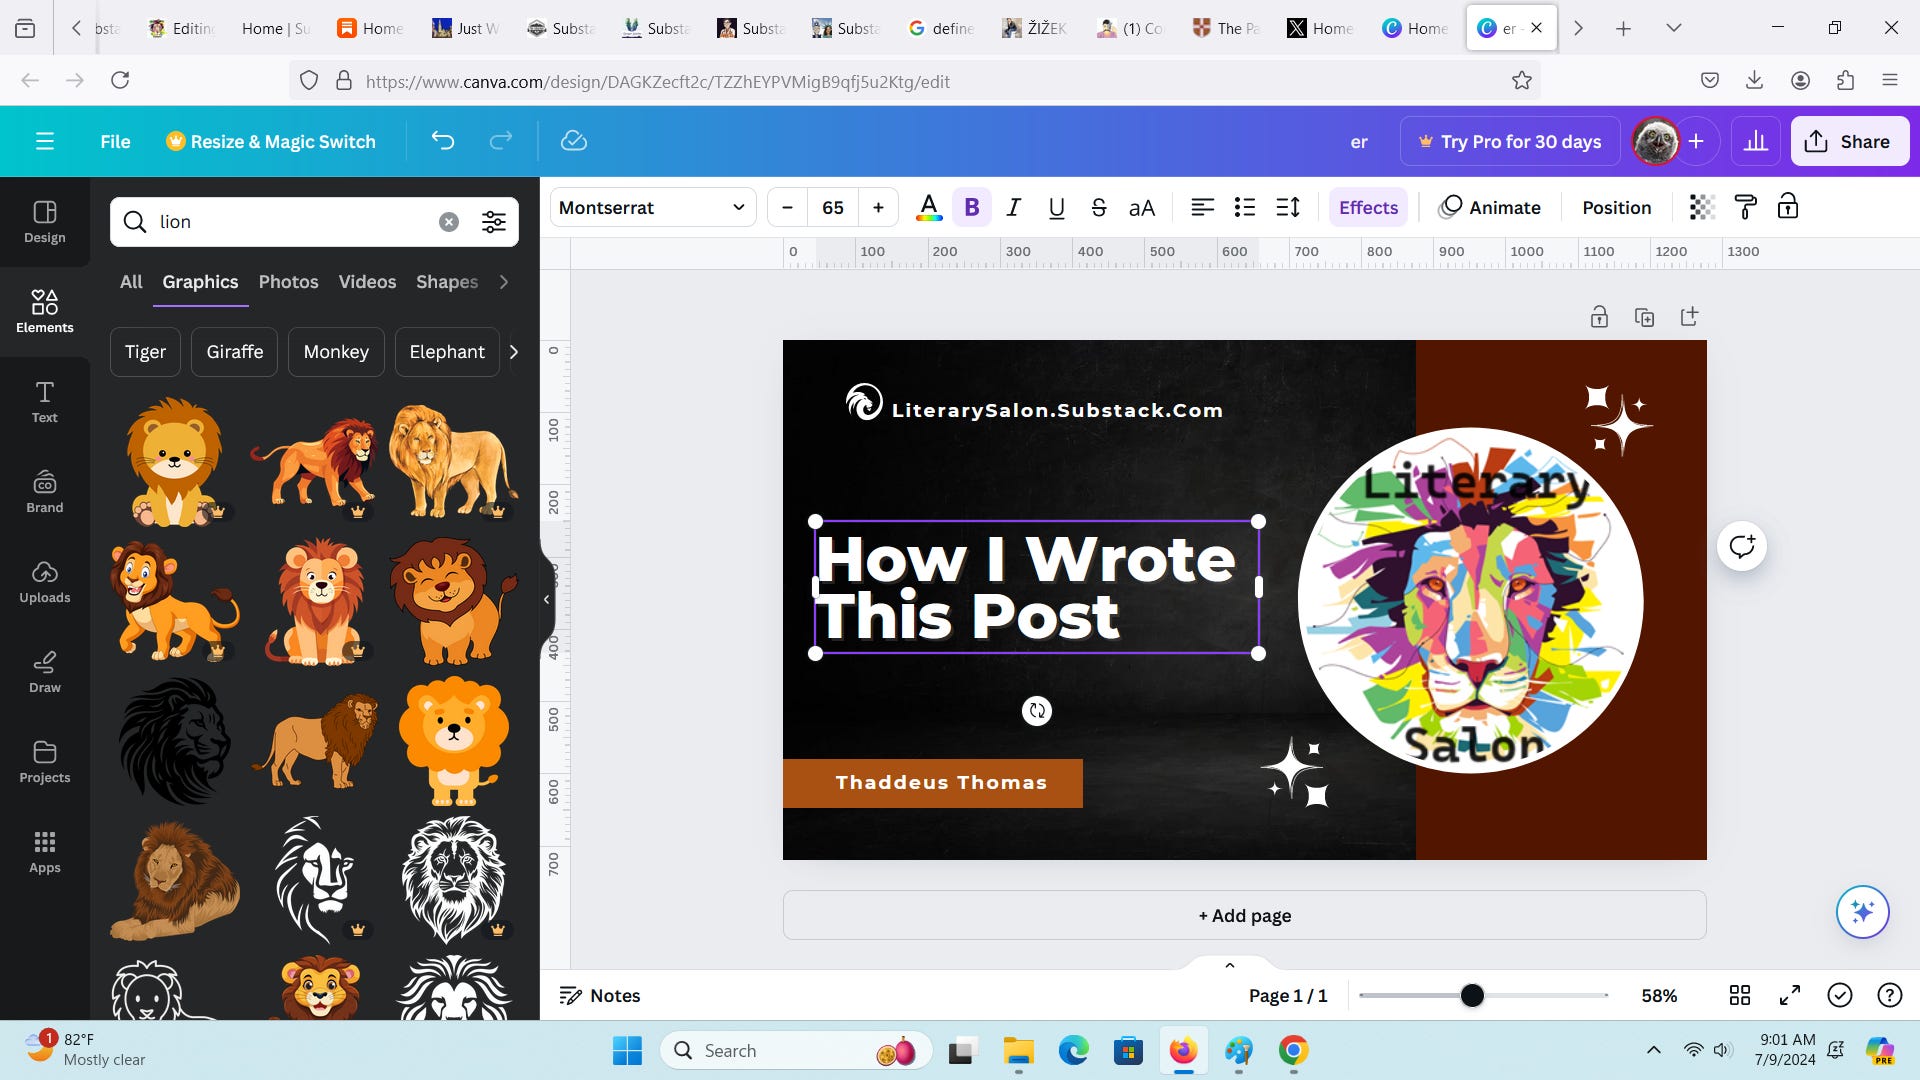Viewport: 1920px width, 1080px height.
Task: Click the copy style paint roller icon
Action: [1745, 207]
